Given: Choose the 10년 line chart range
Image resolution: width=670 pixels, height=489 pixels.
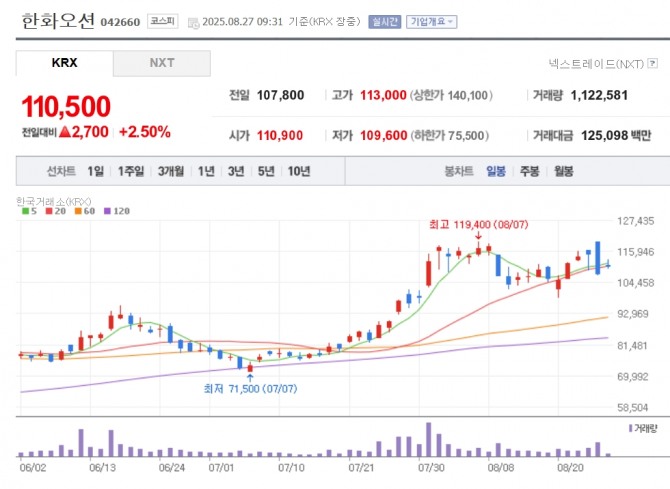Looking at the screenshot, I should (298, 171).
